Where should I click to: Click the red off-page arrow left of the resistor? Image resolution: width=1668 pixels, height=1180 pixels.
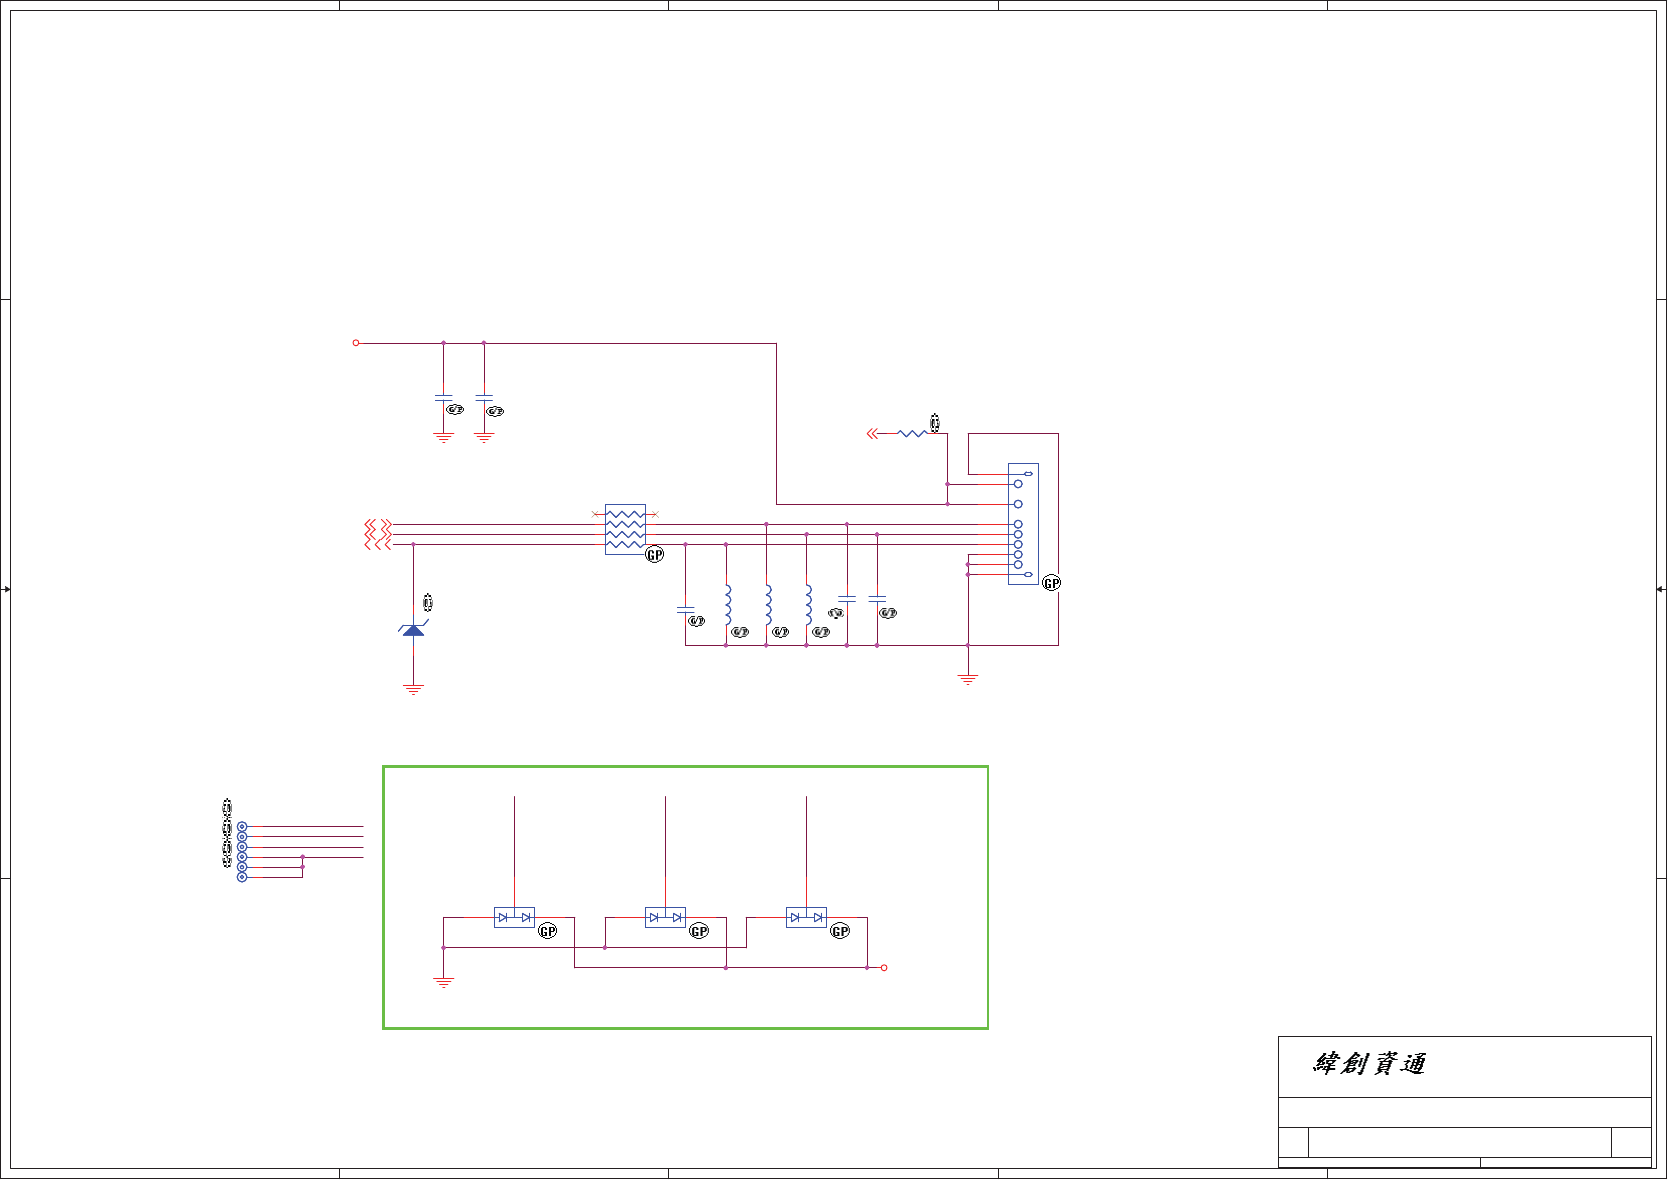click(872, 433)
